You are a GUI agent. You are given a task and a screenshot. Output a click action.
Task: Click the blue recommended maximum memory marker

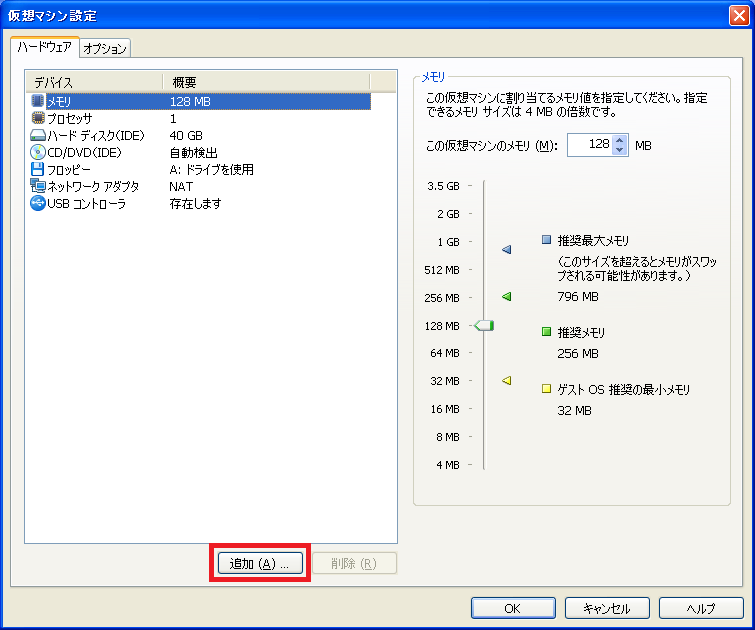click(506, 249)
